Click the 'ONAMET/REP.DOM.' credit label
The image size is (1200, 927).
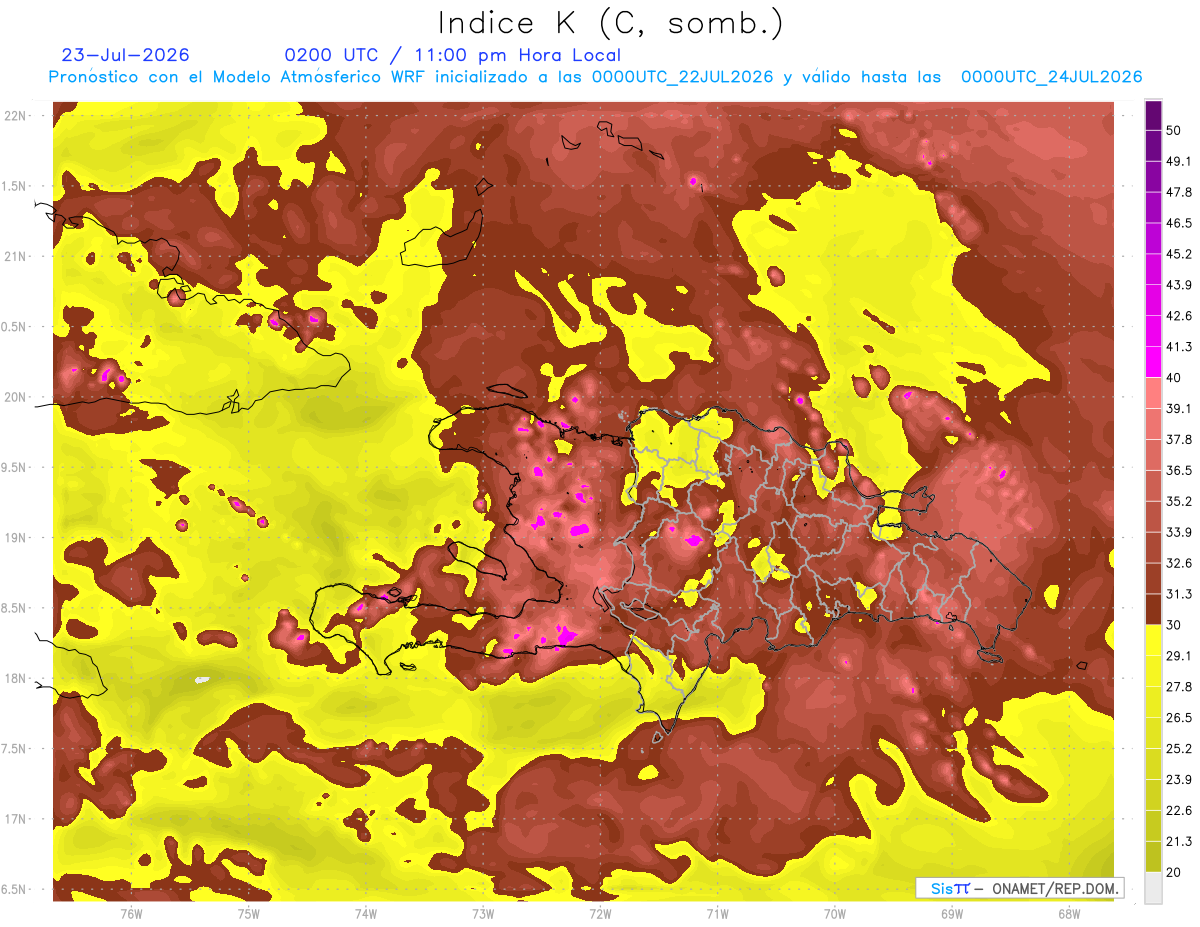pos(1055,888)
